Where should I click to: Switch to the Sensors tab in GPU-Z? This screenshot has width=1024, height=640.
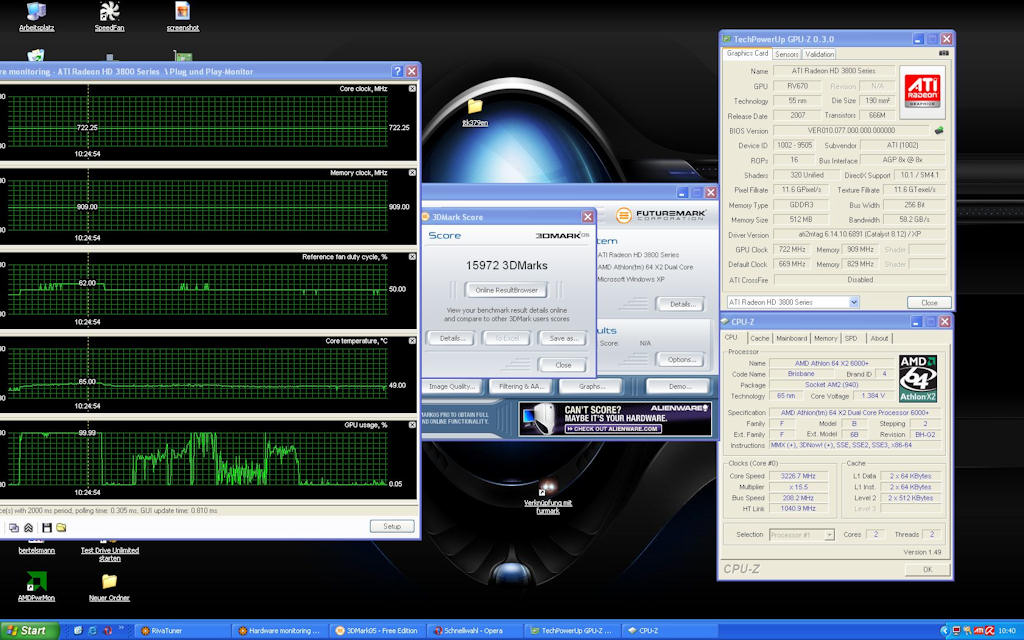click(x=787, y=54)
